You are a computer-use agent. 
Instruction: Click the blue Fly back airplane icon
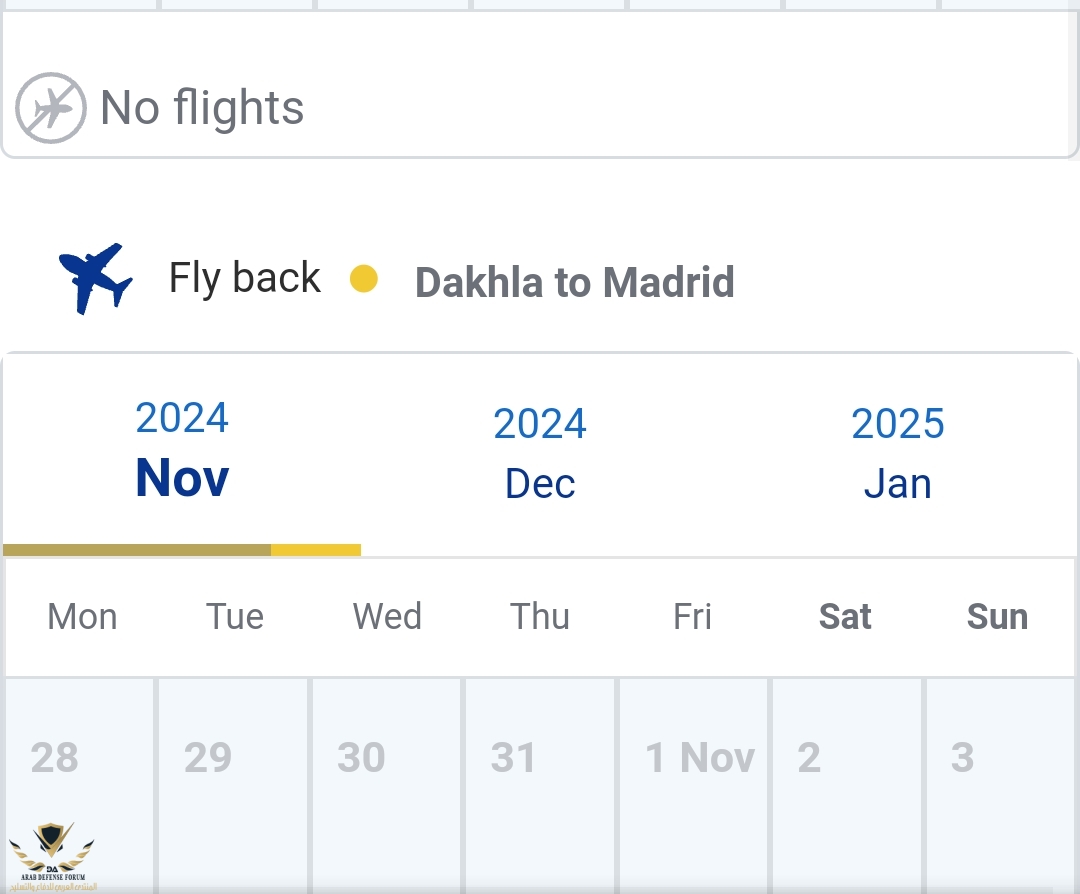click(95, 277)
